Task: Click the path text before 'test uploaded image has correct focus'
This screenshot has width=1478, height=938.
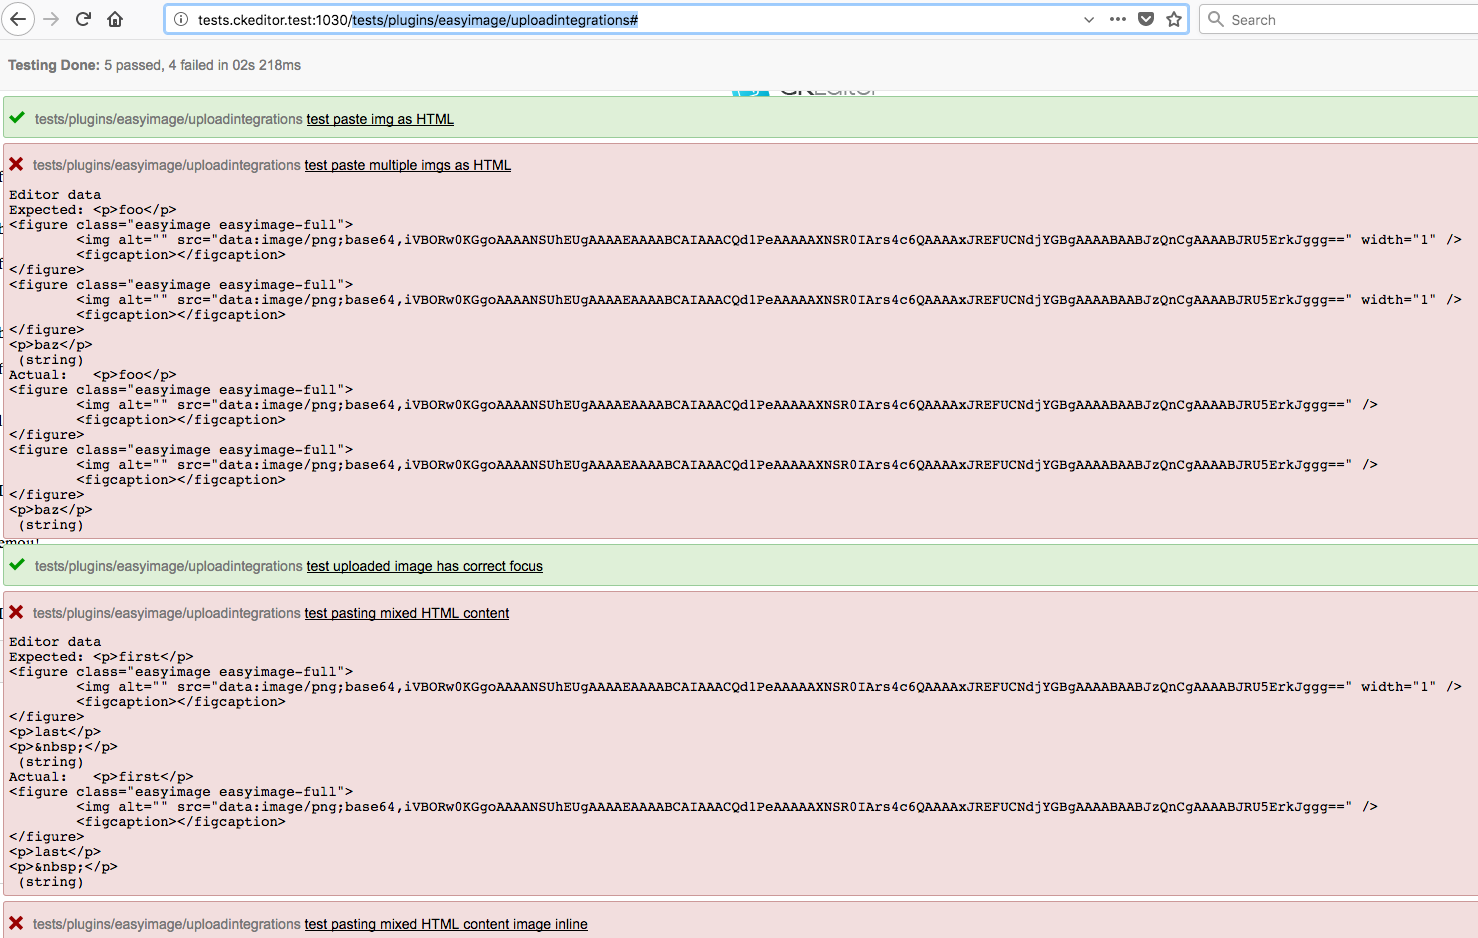Action: tap(169, 566)
